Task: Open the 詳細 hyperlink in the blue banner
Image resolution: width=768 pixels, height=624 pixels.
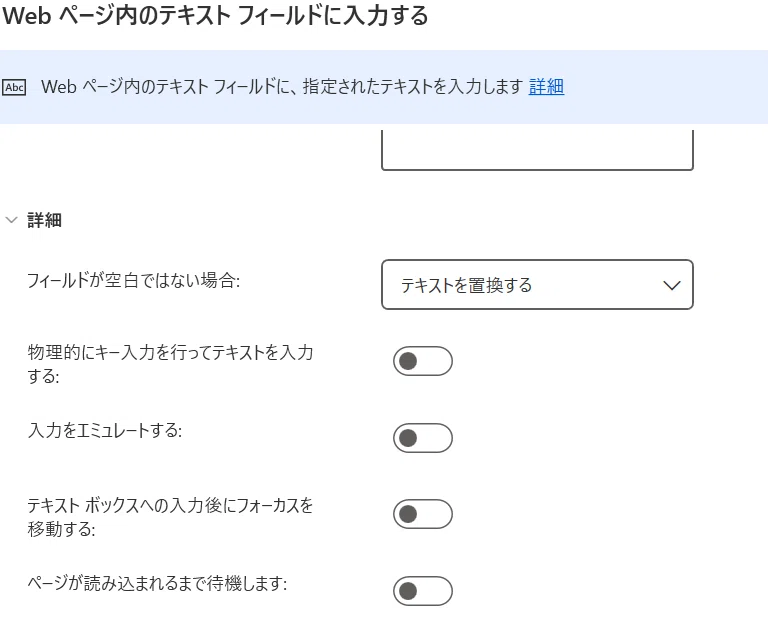Action: (546, 87)
